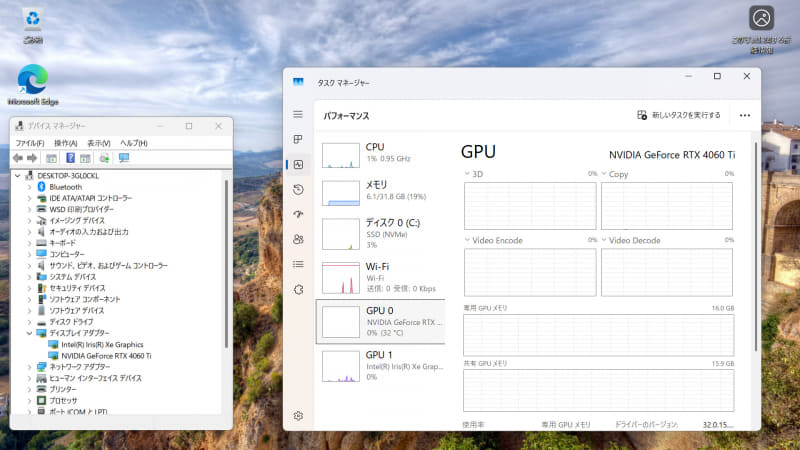Select Performance icon in Task Manager sidebar

pos(298,164)
